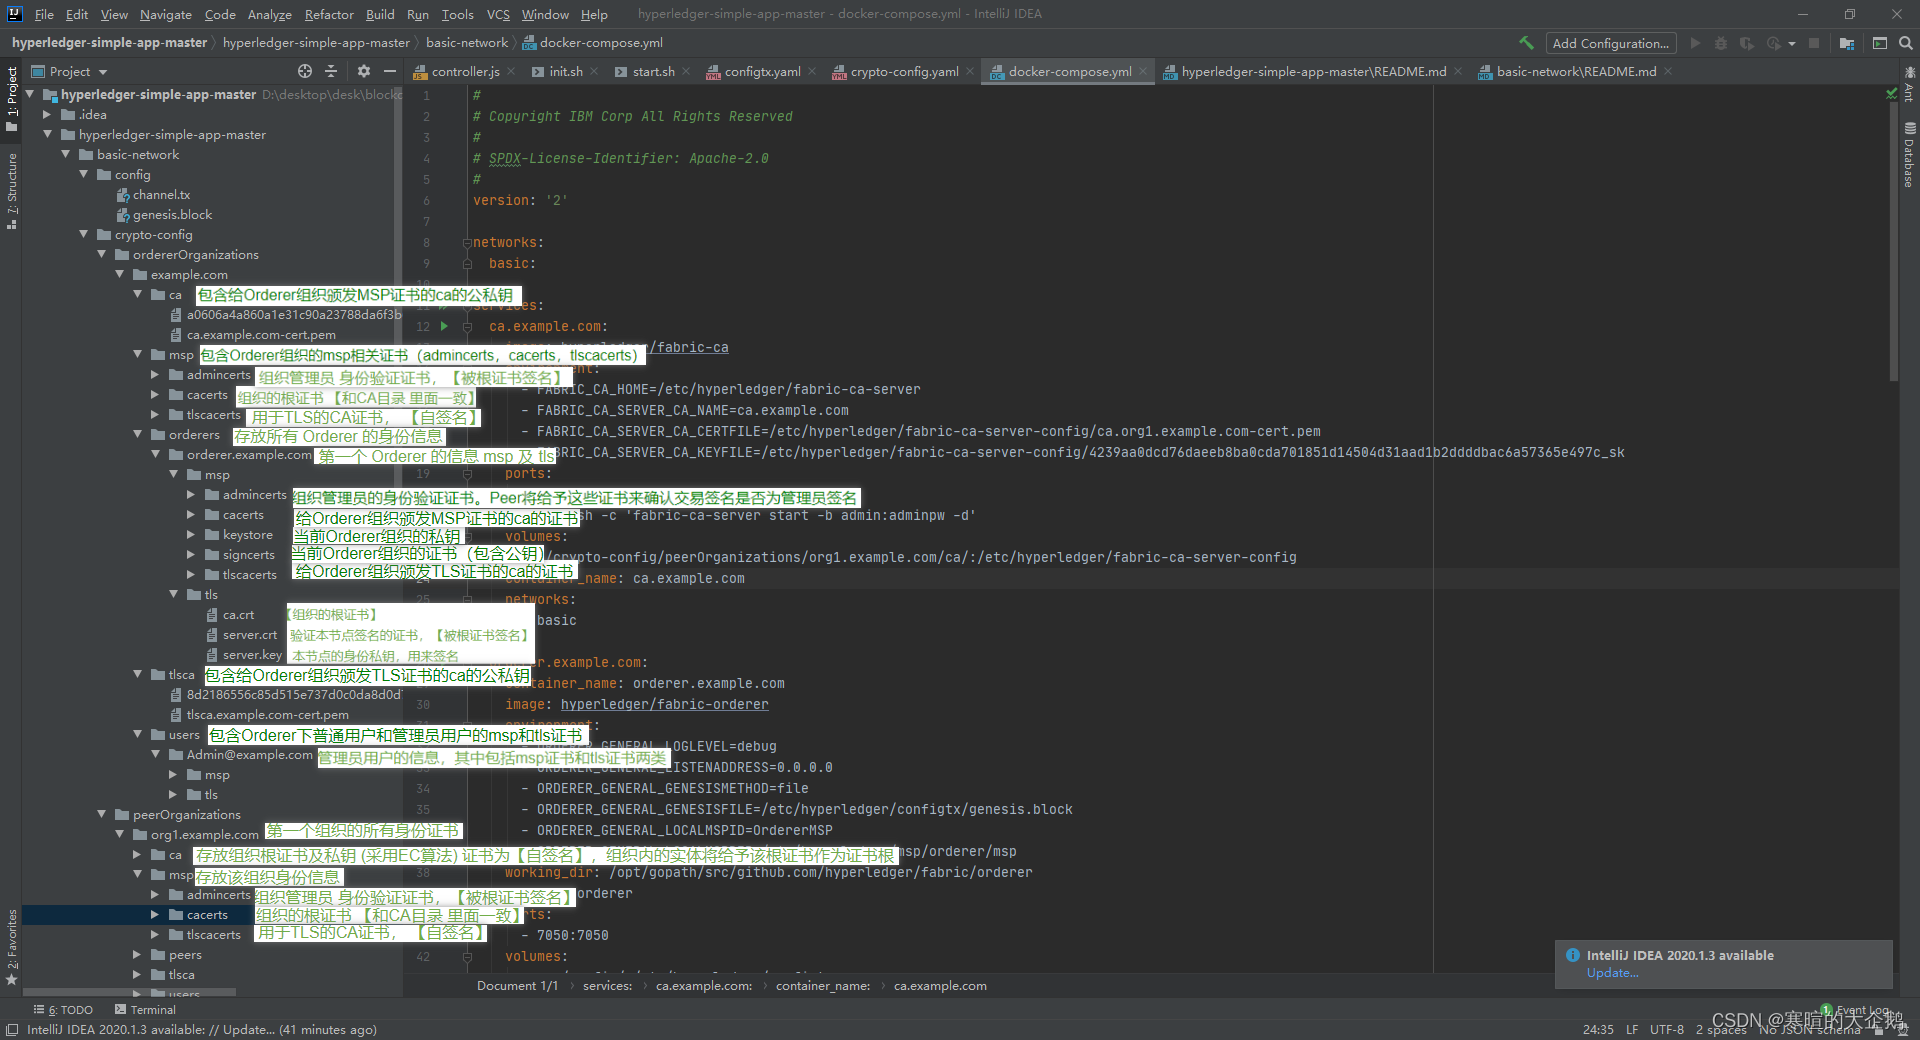Image resolution: width=1920 pixels, height=1040 pixels.
Task: Open the Favorites tool window
Action: tap(12, 946)
